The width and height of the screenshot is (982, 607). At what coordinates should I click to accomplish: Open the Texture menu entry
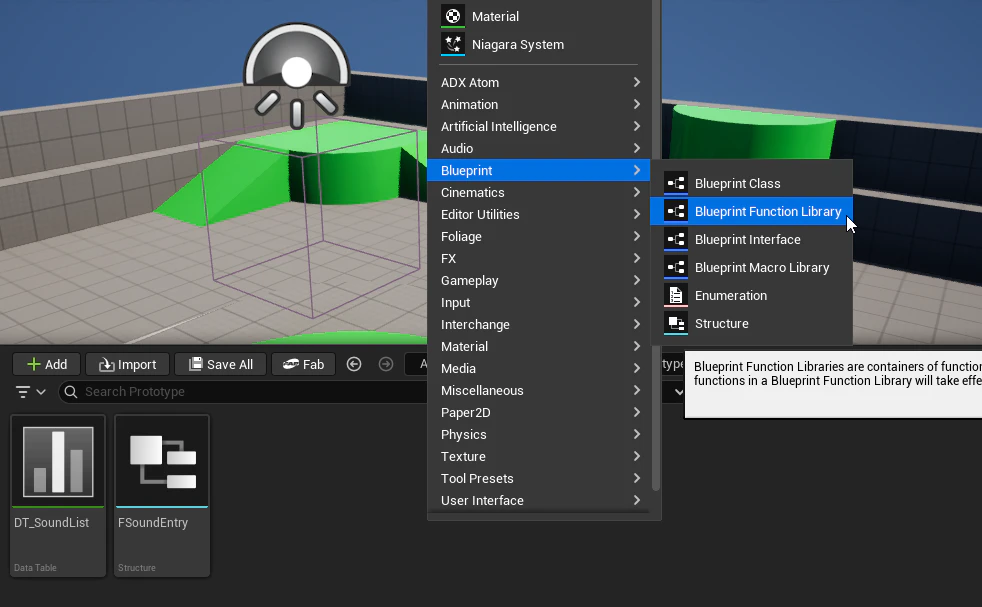tap(541, 456)
